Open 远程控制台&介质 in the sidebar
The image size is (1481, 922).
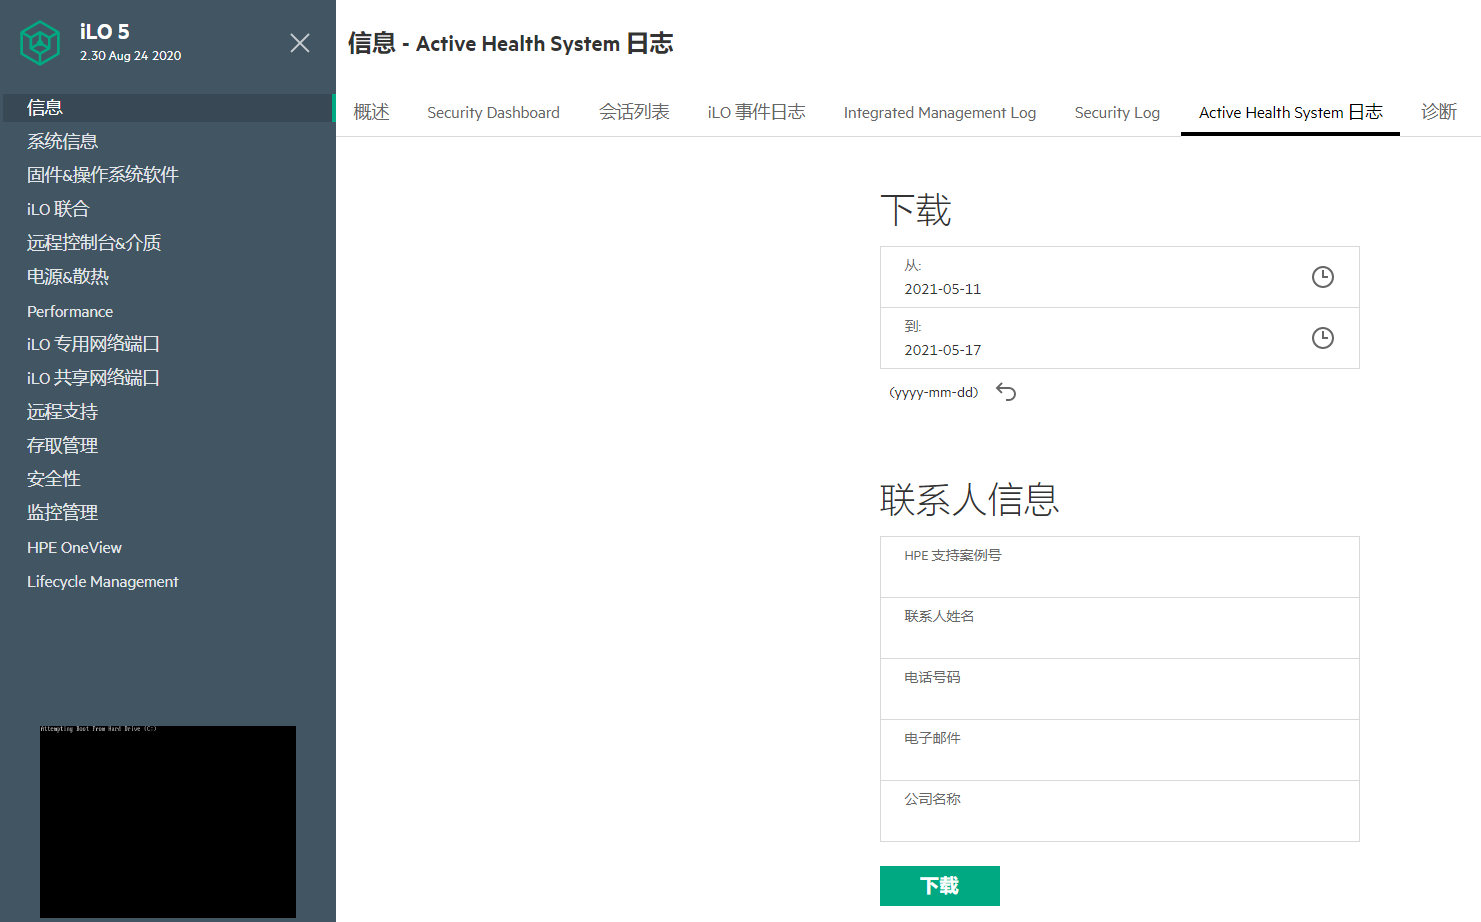tap(94, 243)
